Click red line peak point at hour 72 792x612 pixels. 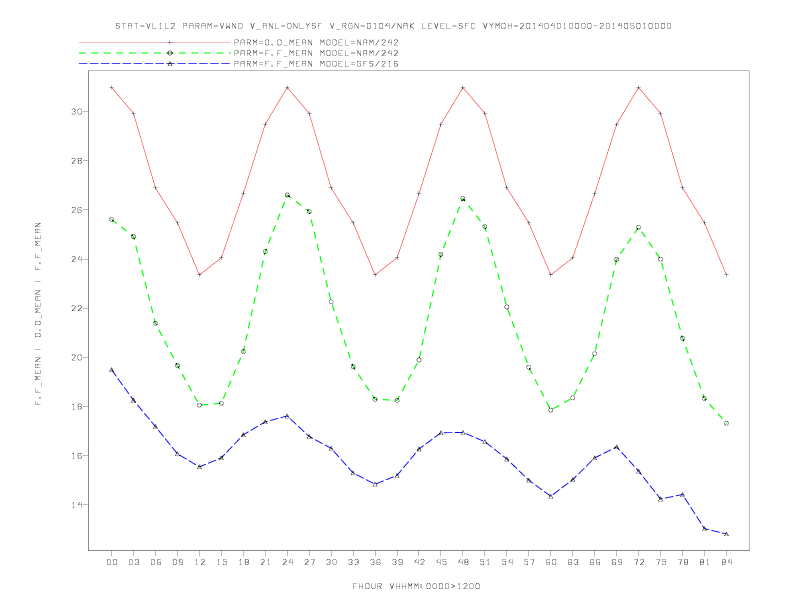point(638,87)
